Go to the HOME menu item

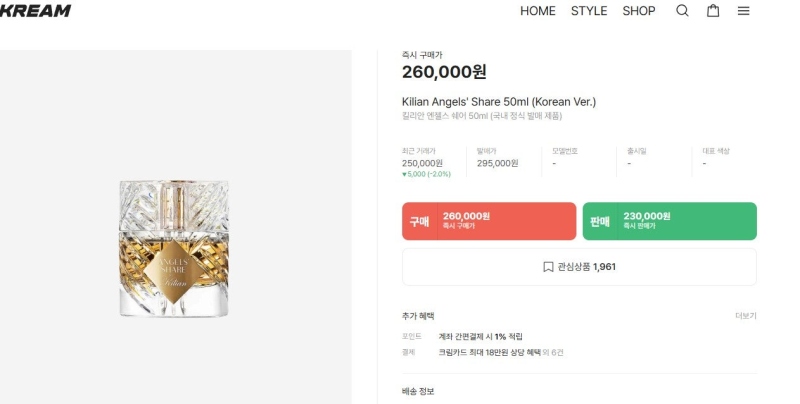[x=538, y=11]
